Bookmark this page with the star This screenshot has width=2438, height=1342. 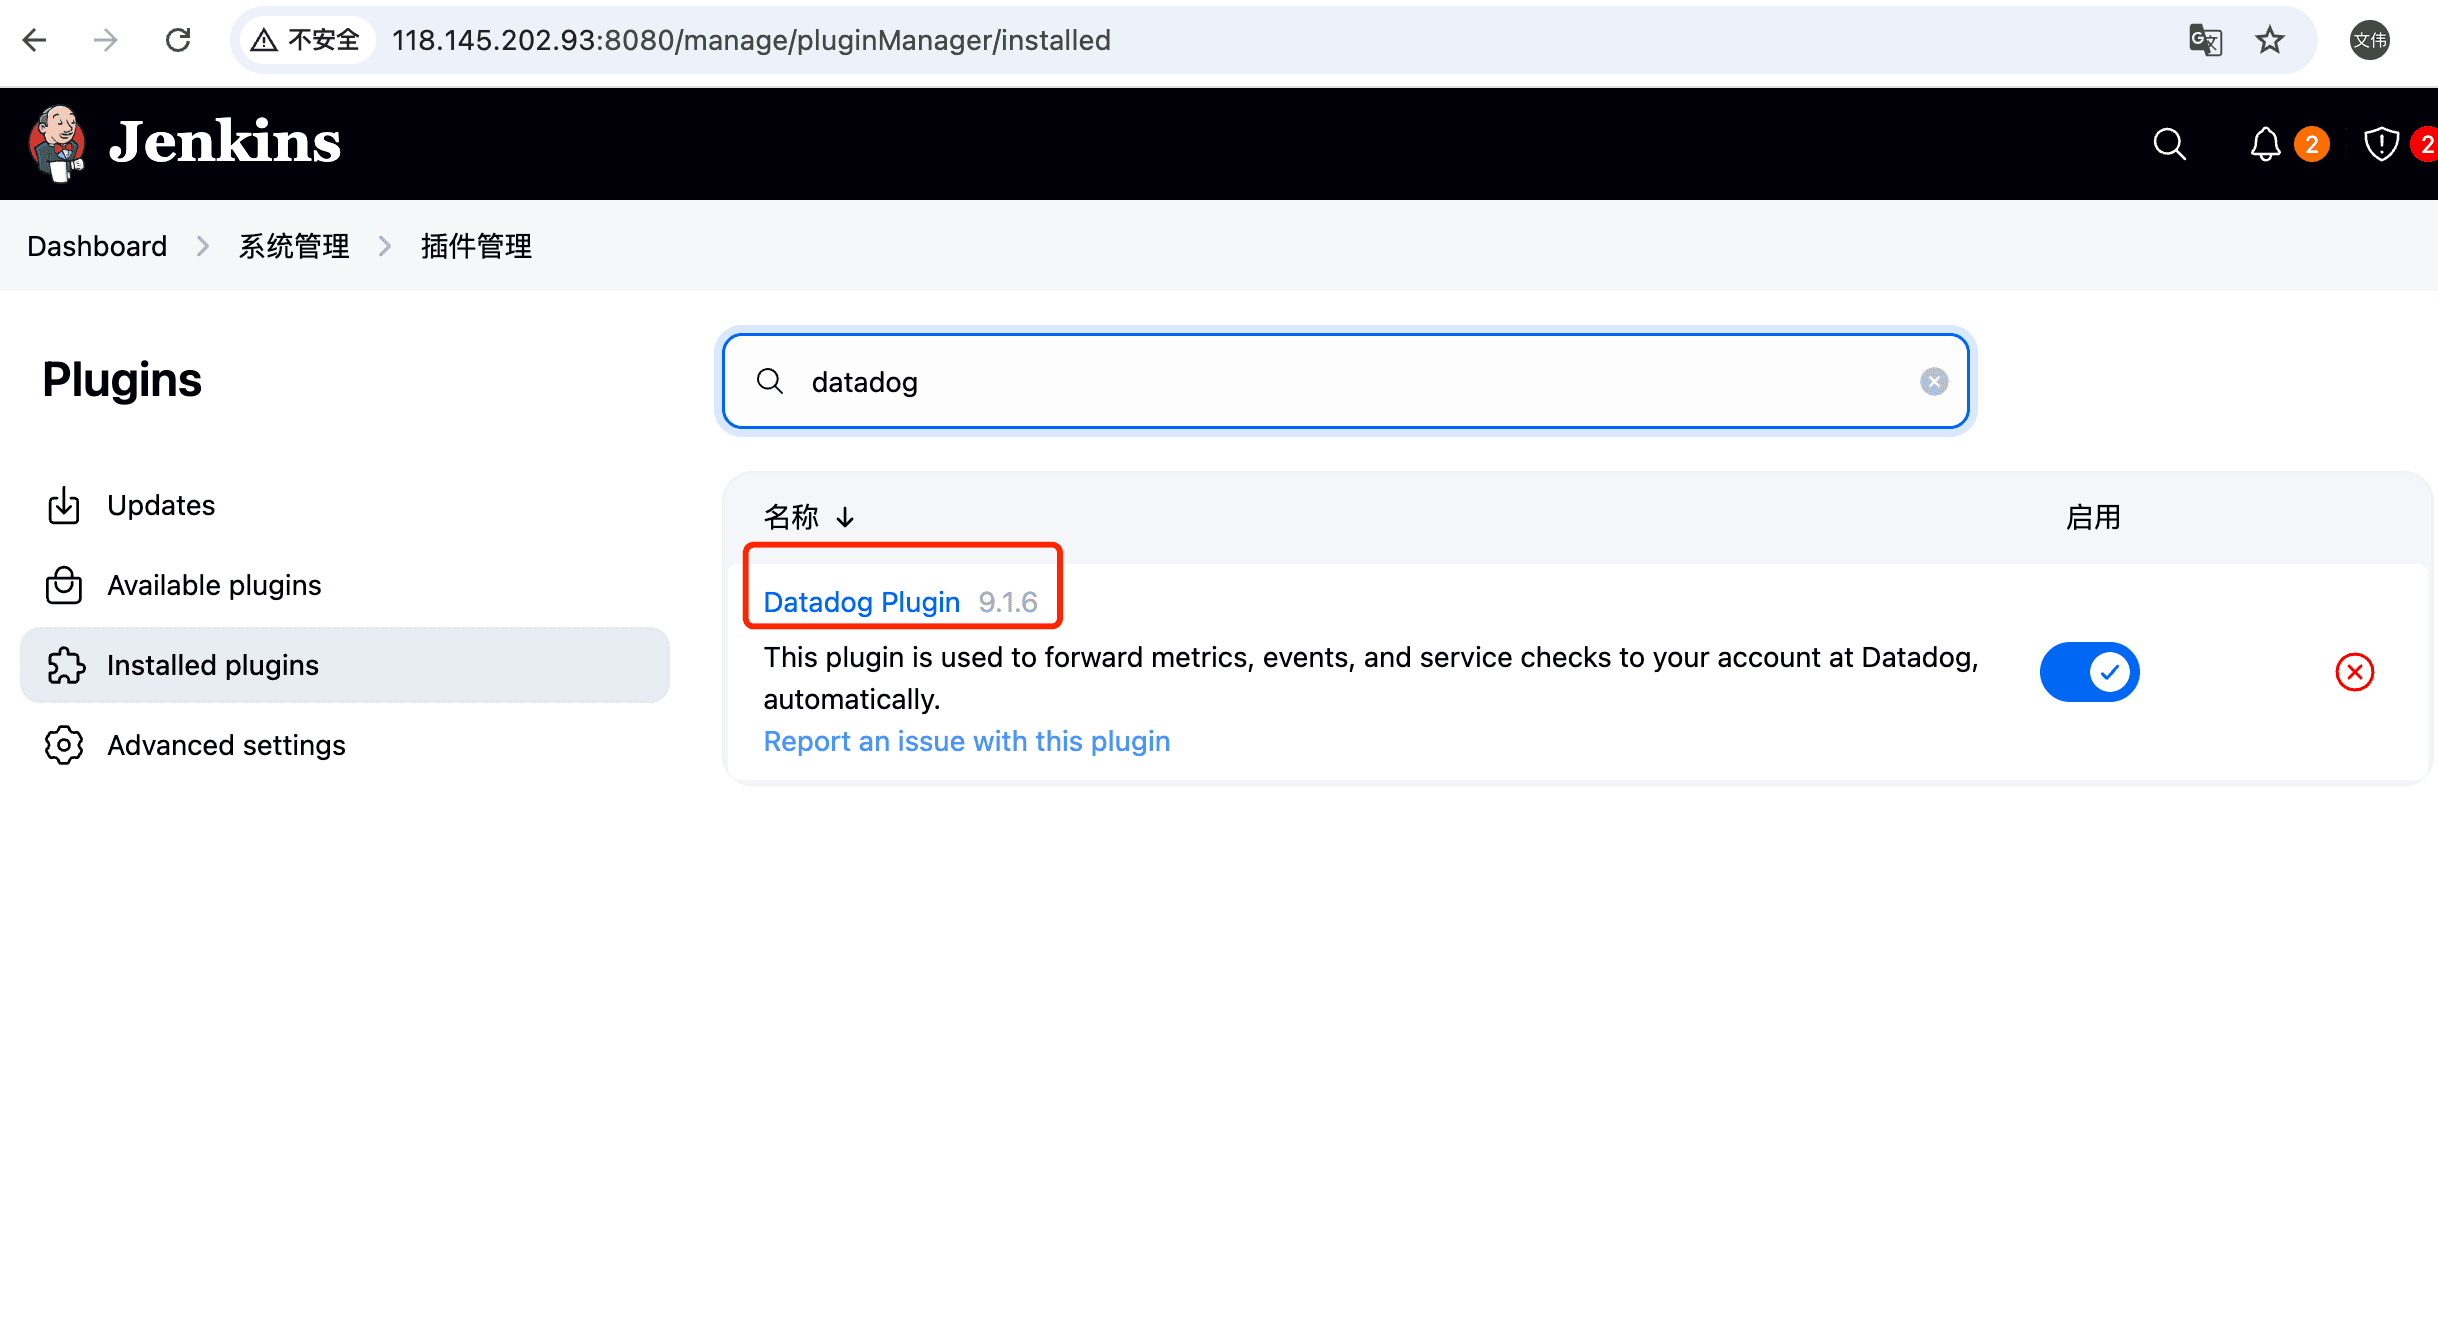point(2270,40)
